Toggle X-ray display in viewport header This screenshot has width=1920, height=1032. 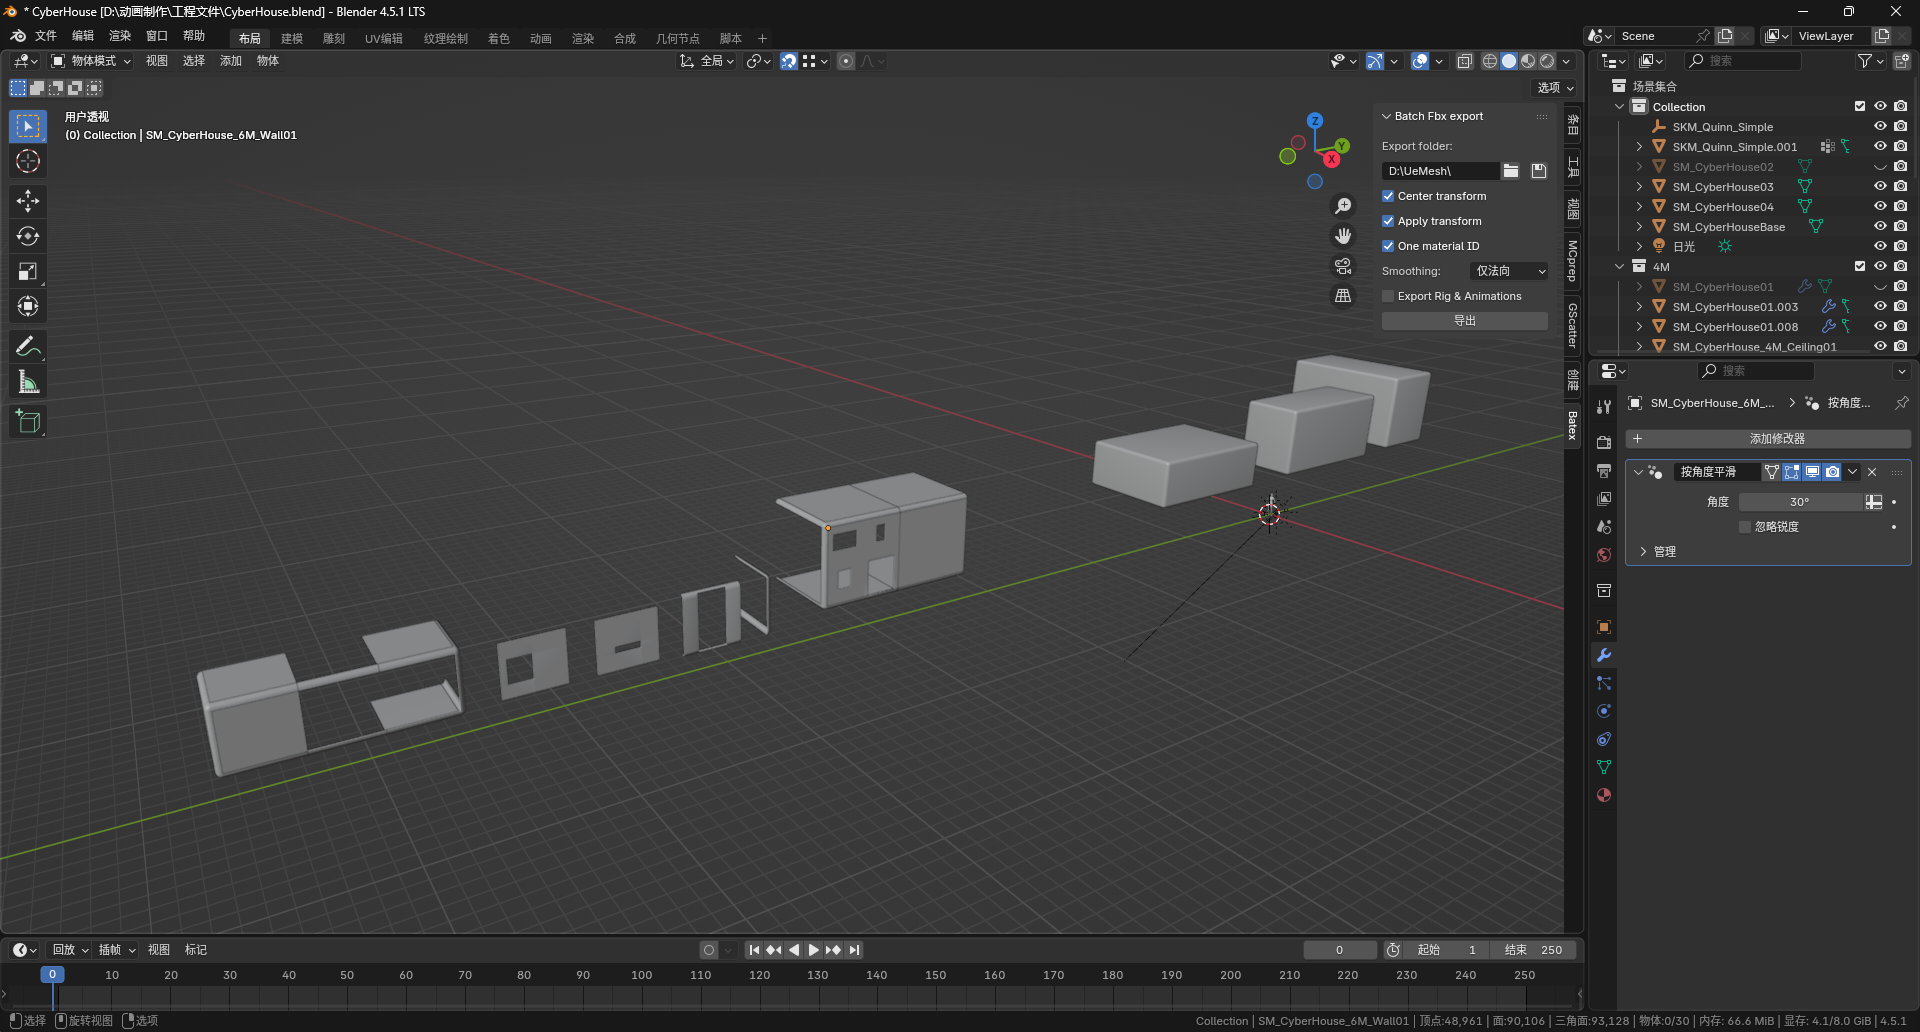[x=1464, y=61]
